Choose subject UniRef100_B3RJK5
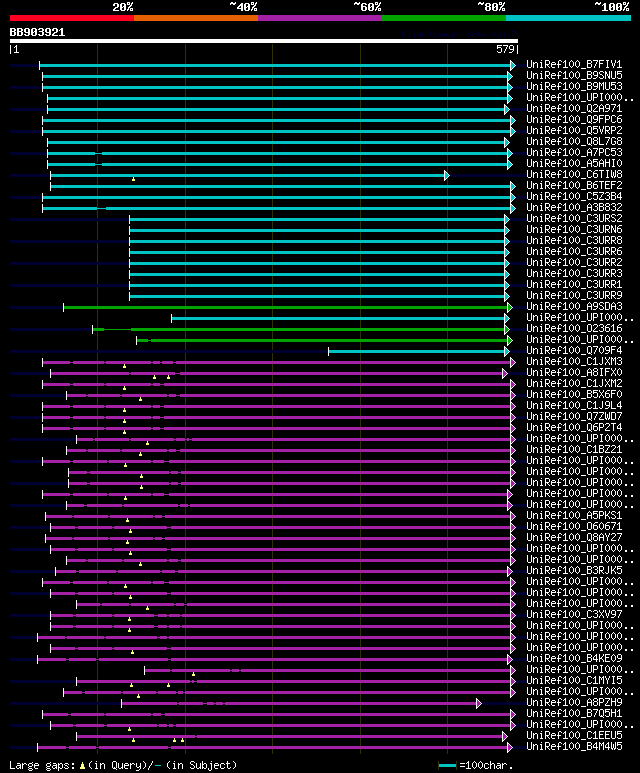This screenshot has width=640, height=773. click(574, 570)
